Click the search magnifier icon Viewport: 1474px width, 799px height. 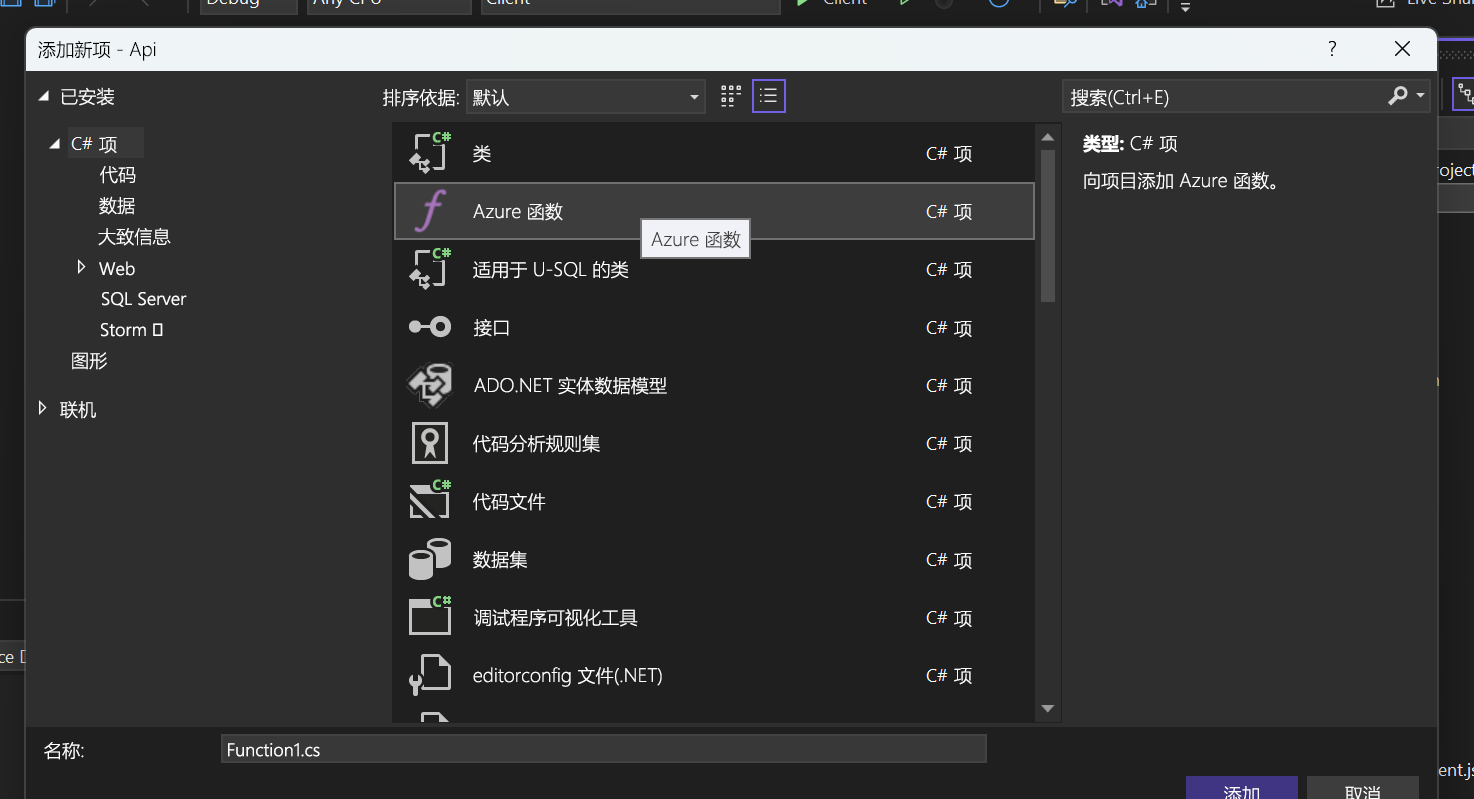tap(1398, 96)
